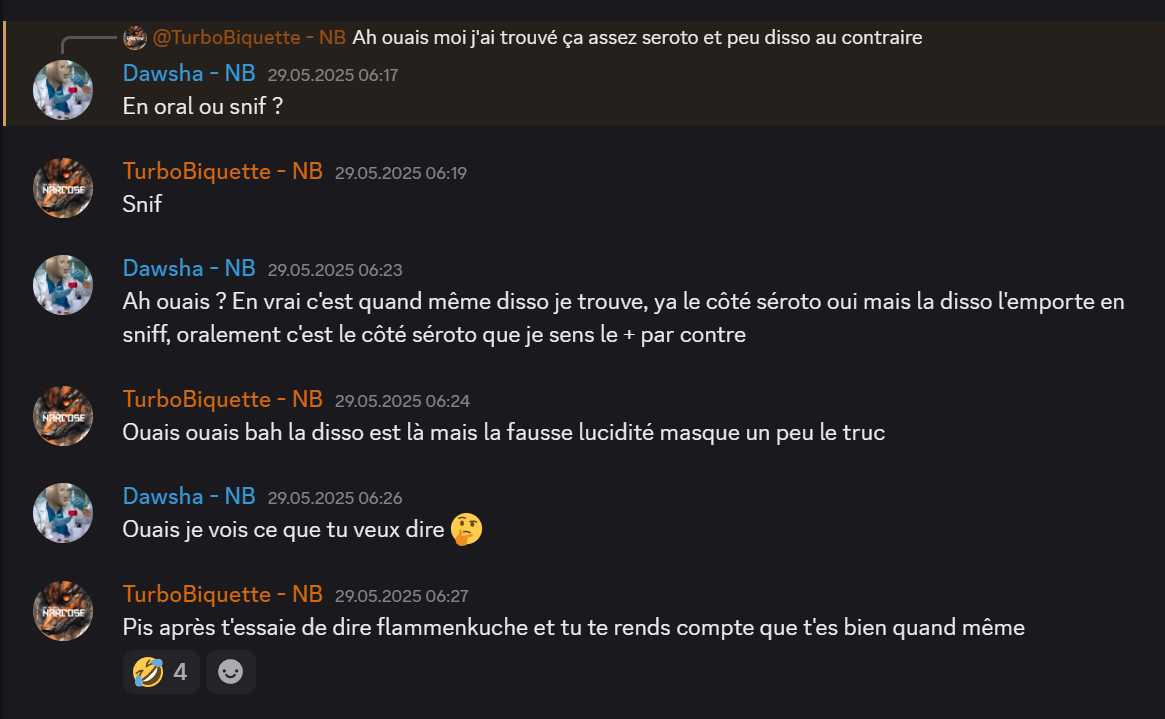Click the message text "Snif"
1165x719 pixels.
142,204
